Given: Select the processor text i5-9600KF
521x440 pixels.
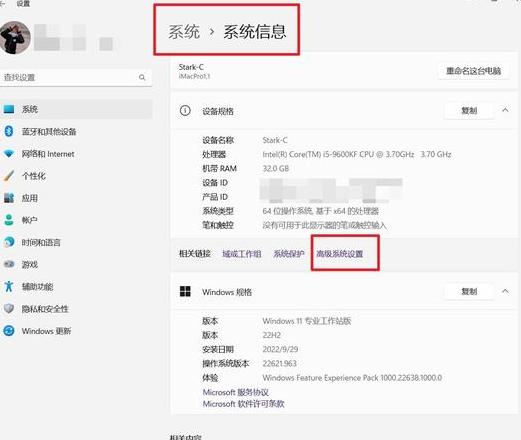Looking at the screenshot, I should point(357,154).
